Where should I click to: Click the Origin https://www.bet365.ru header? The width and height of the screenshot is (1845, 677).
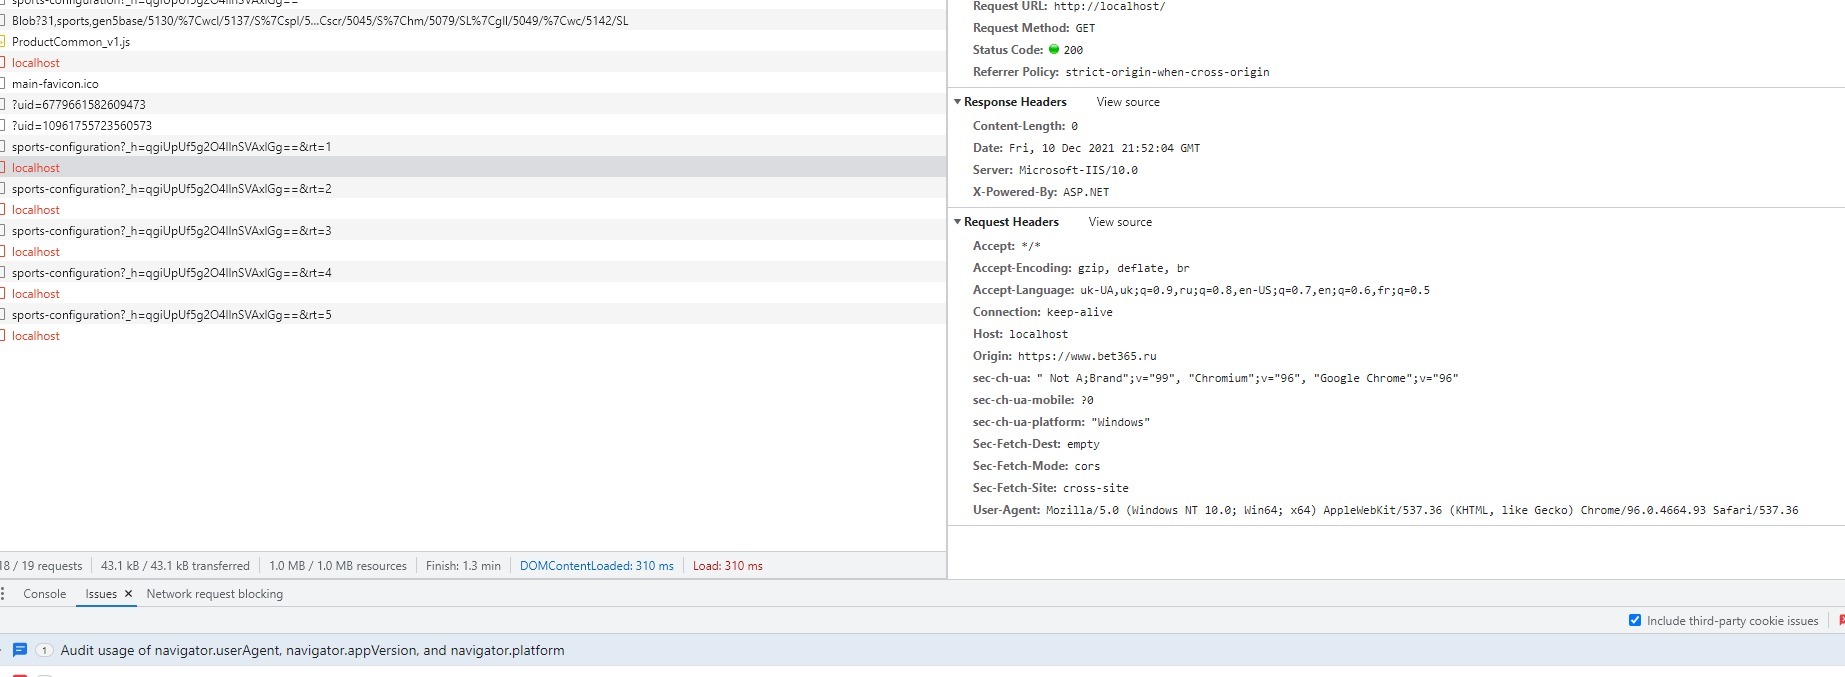[1064, 356]
